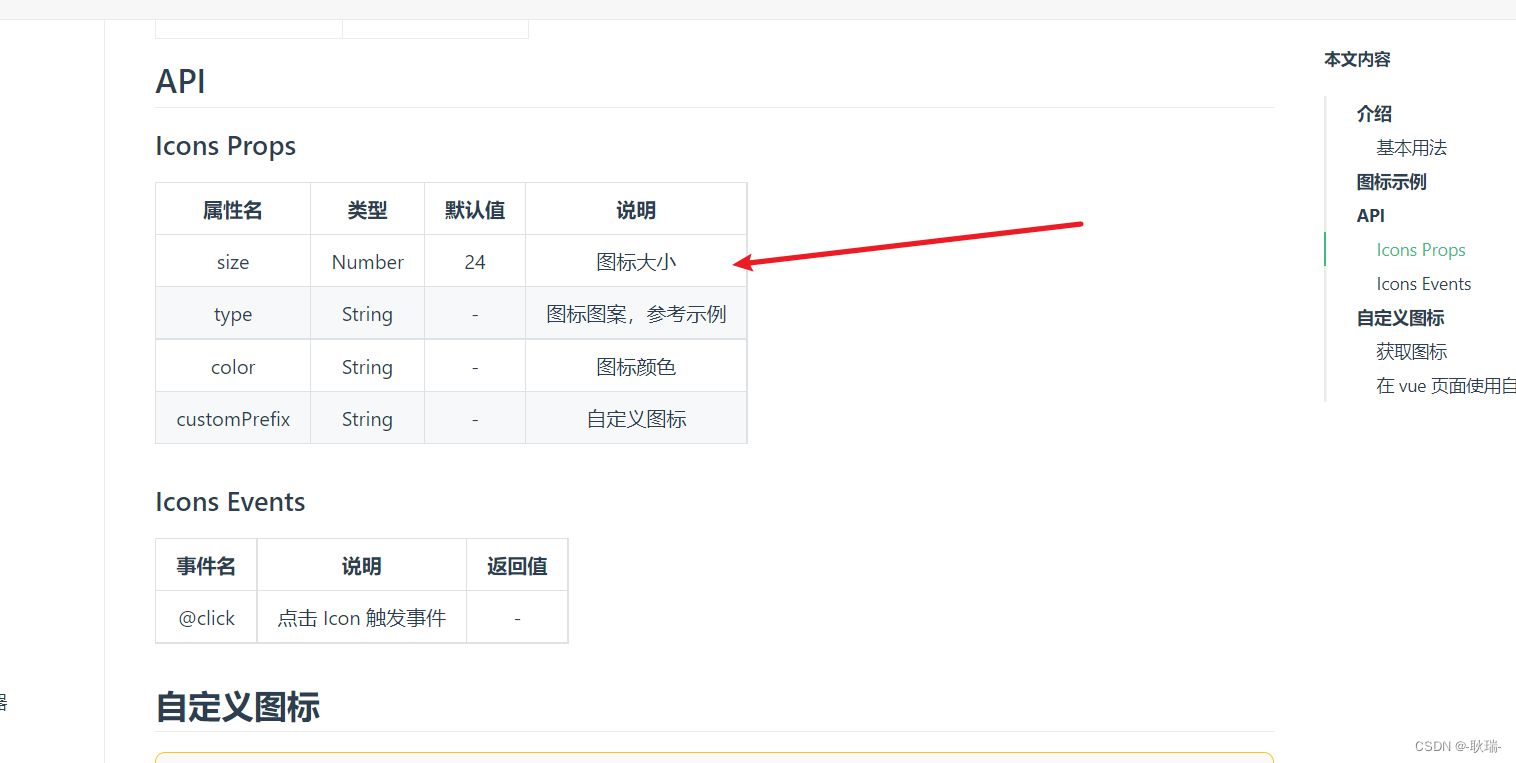1516x763 pixels.
Task: Open Icons Events link in sidebar
Action: (x=1424, y=284)
